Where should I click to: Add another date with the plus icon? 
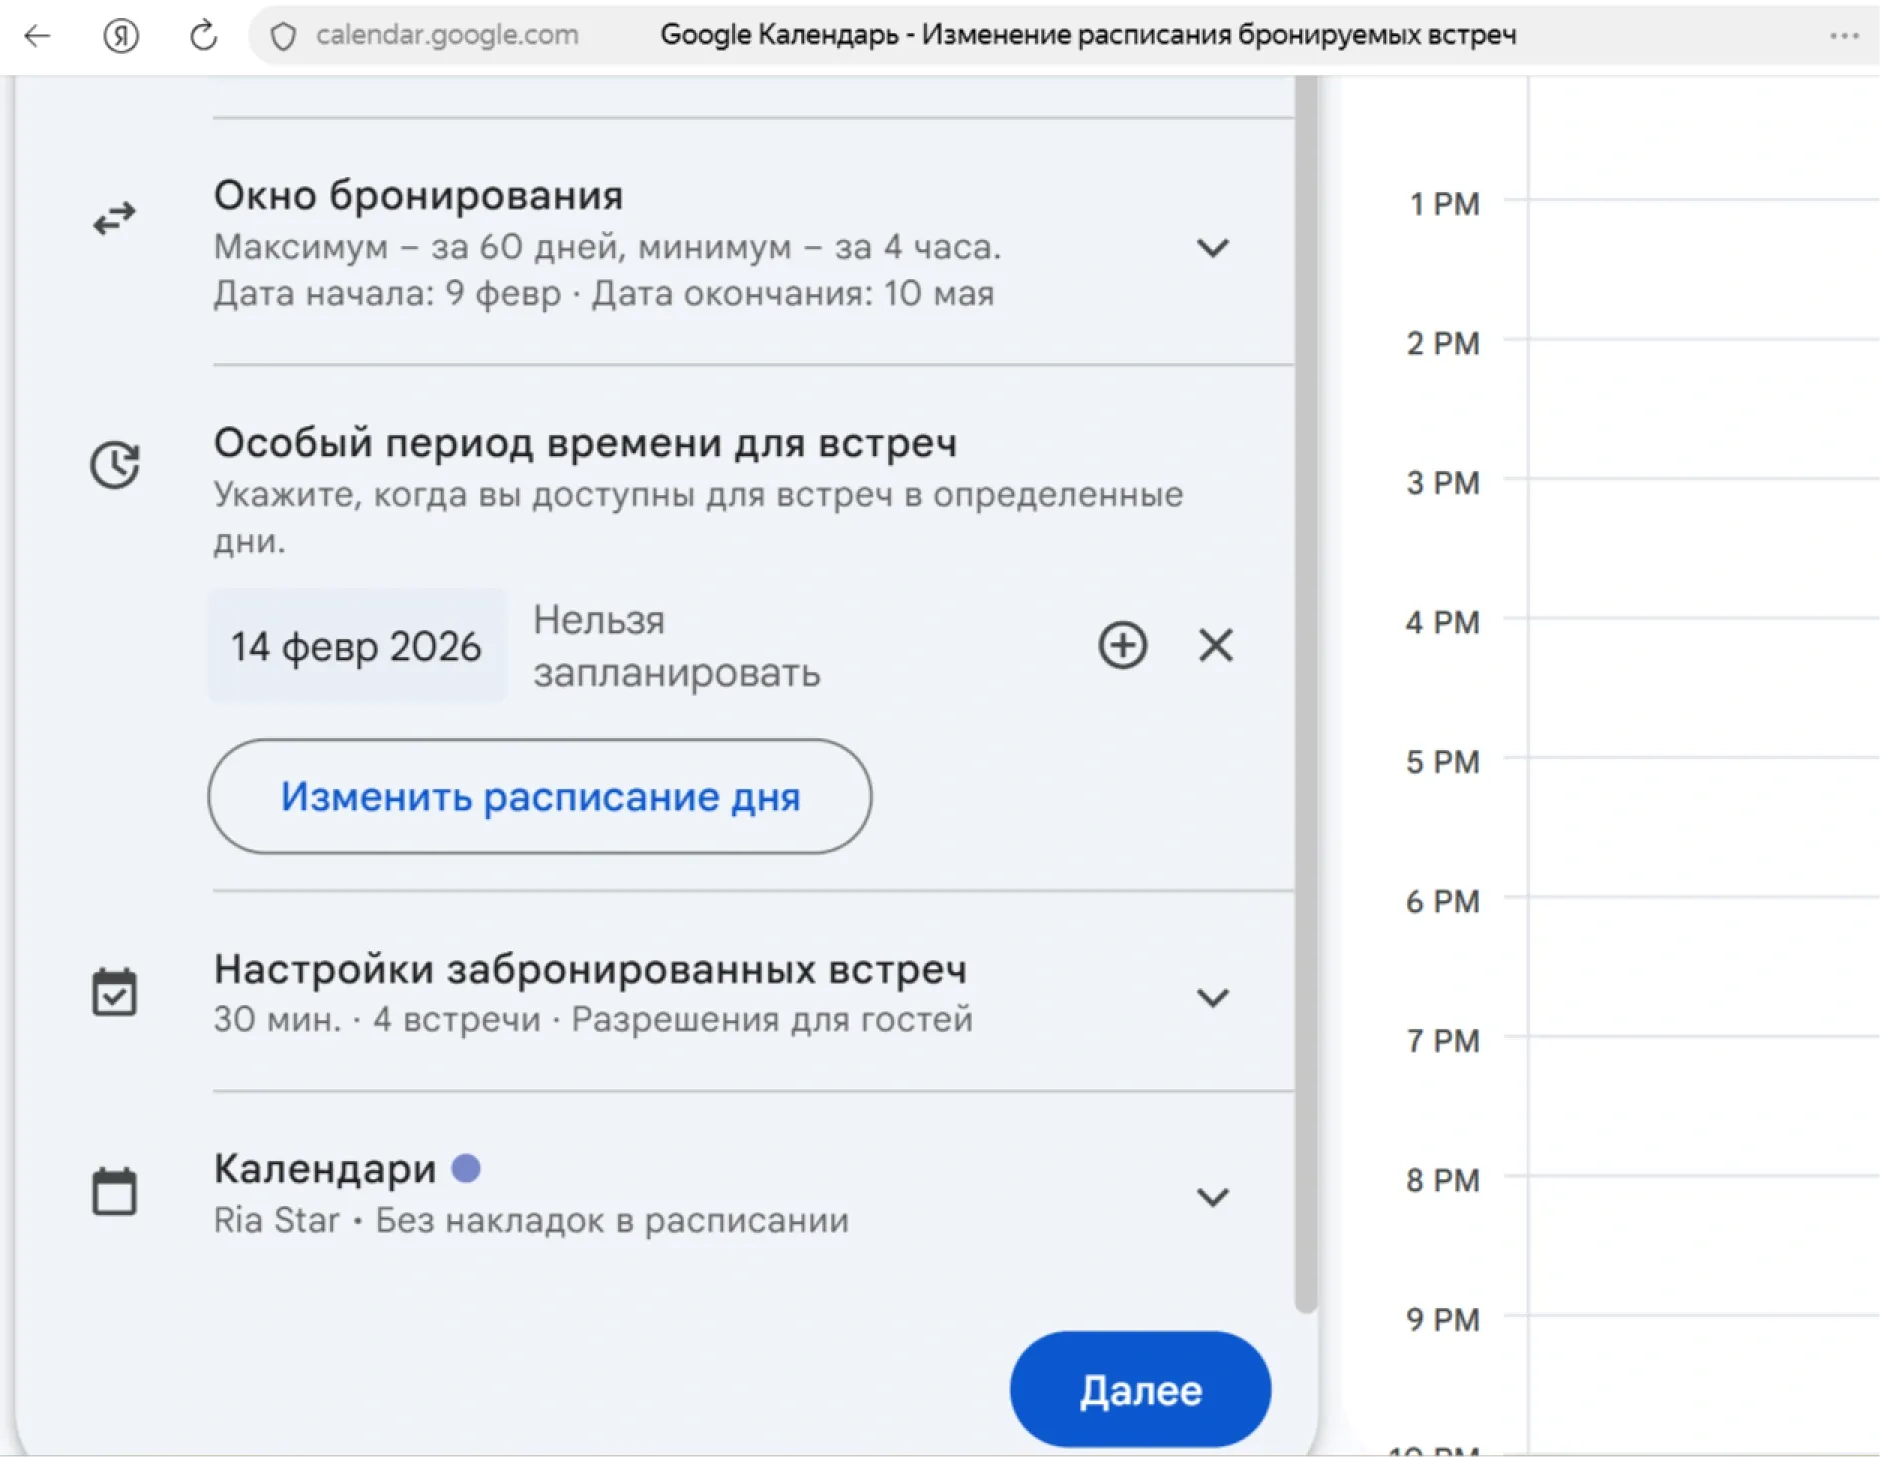tap(1123, 646)
